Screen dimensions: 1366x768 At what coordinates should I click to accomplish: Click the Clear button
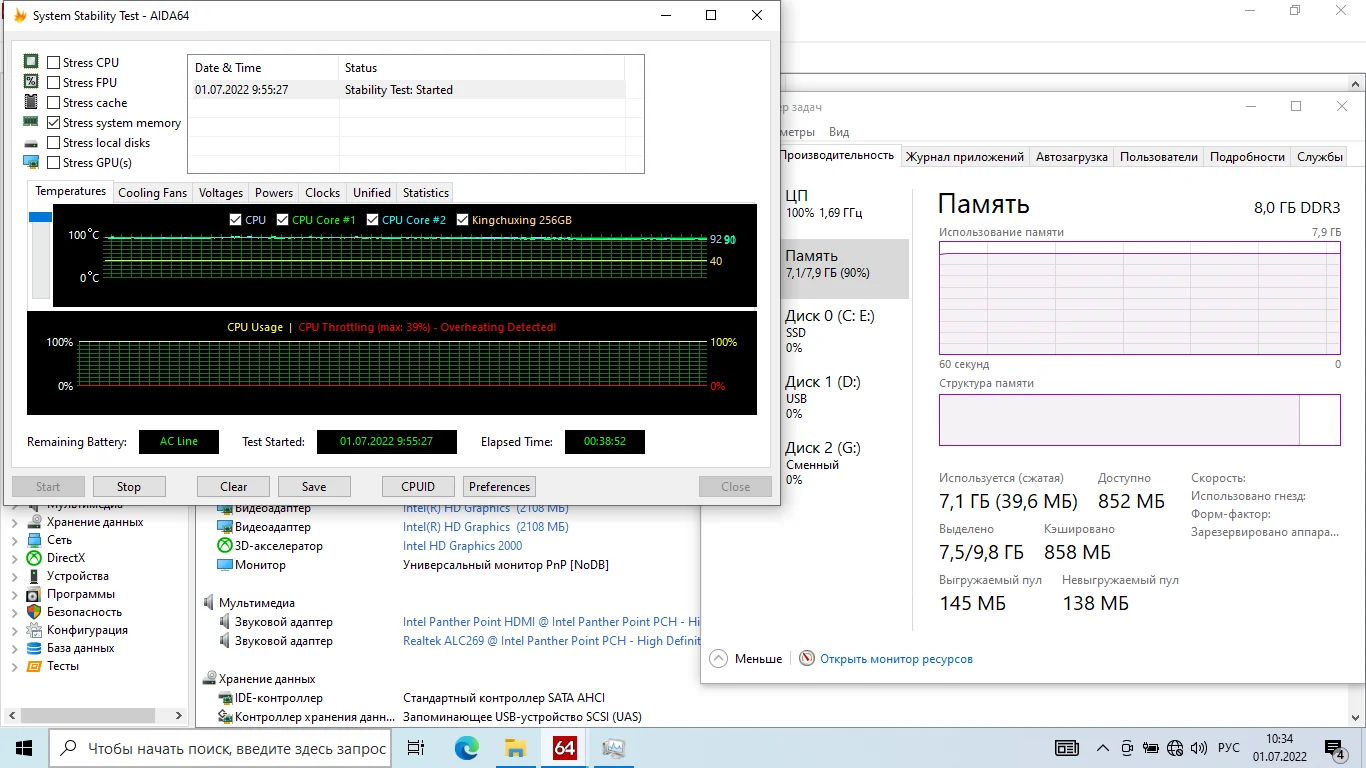(234, 487)
